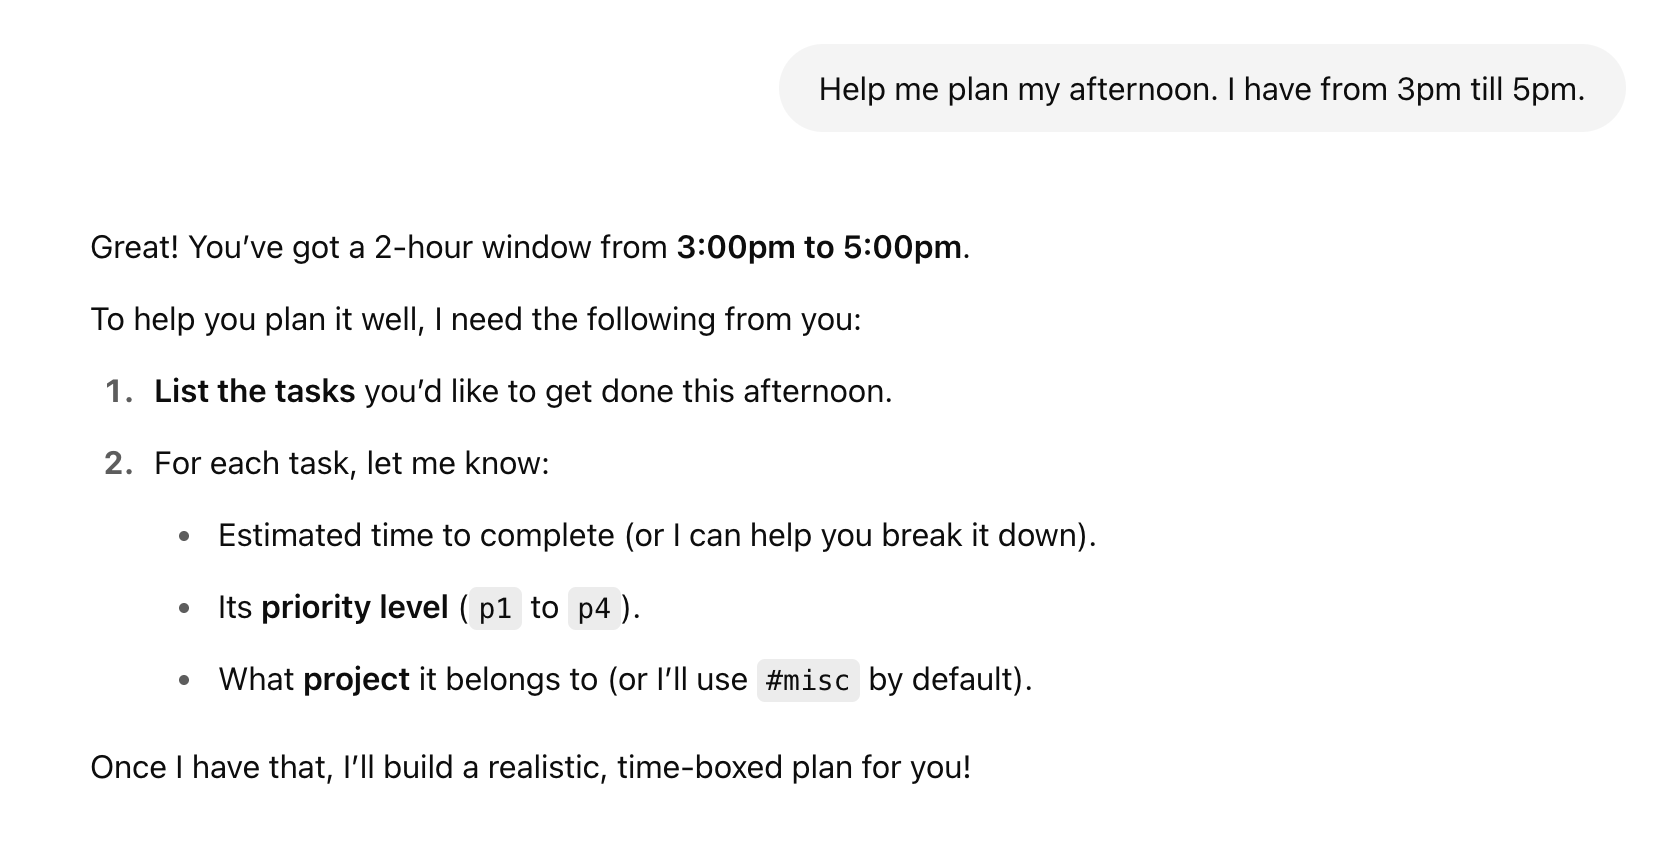The width and height of the screenshot is (1660, 864).
Task: Click 'For each task, let me know:' text
Action: [352, 463]
